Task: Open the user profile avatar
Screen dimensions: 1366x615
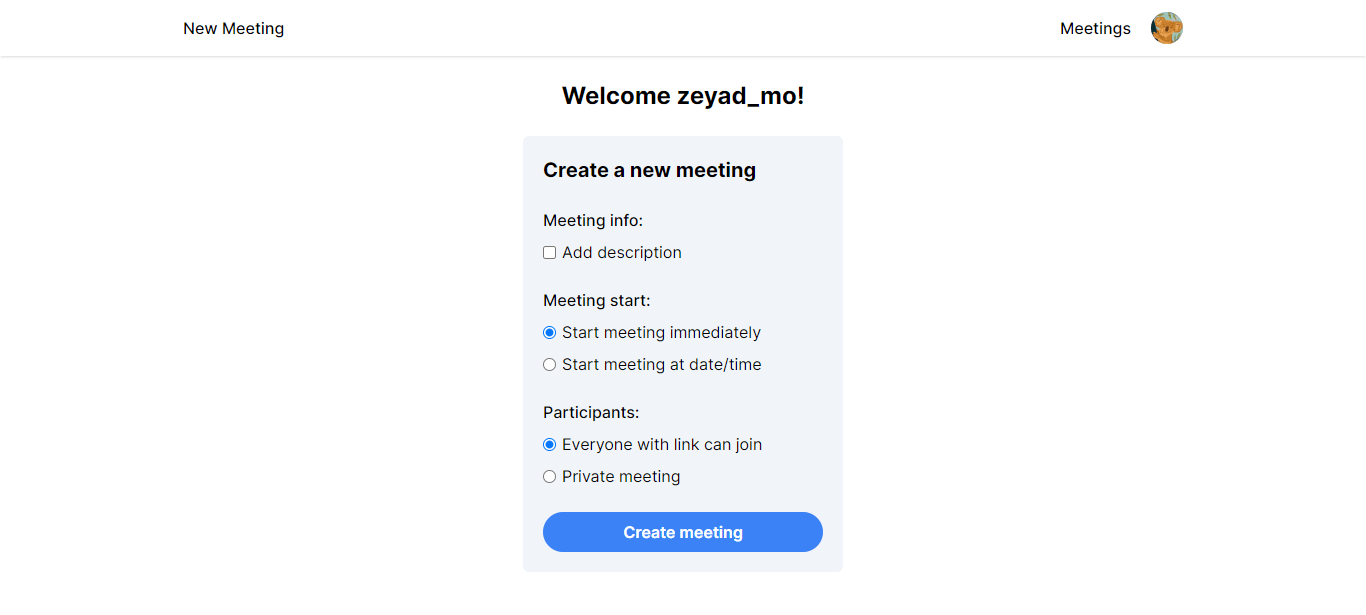Action: click(1167, 28)
